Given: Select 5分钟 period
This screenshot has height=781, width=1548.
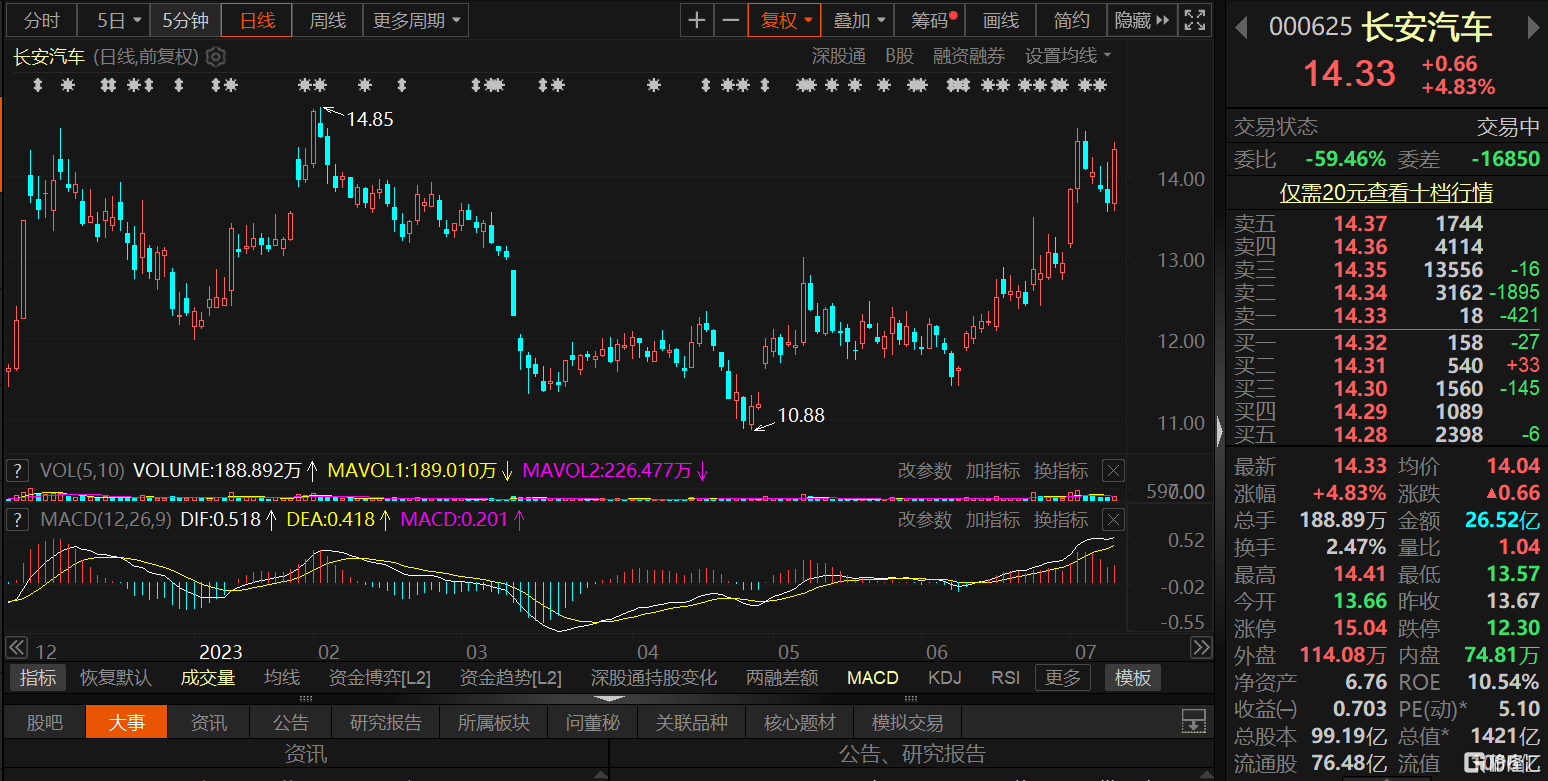Looking at the screenshot, I should point(185,20).
